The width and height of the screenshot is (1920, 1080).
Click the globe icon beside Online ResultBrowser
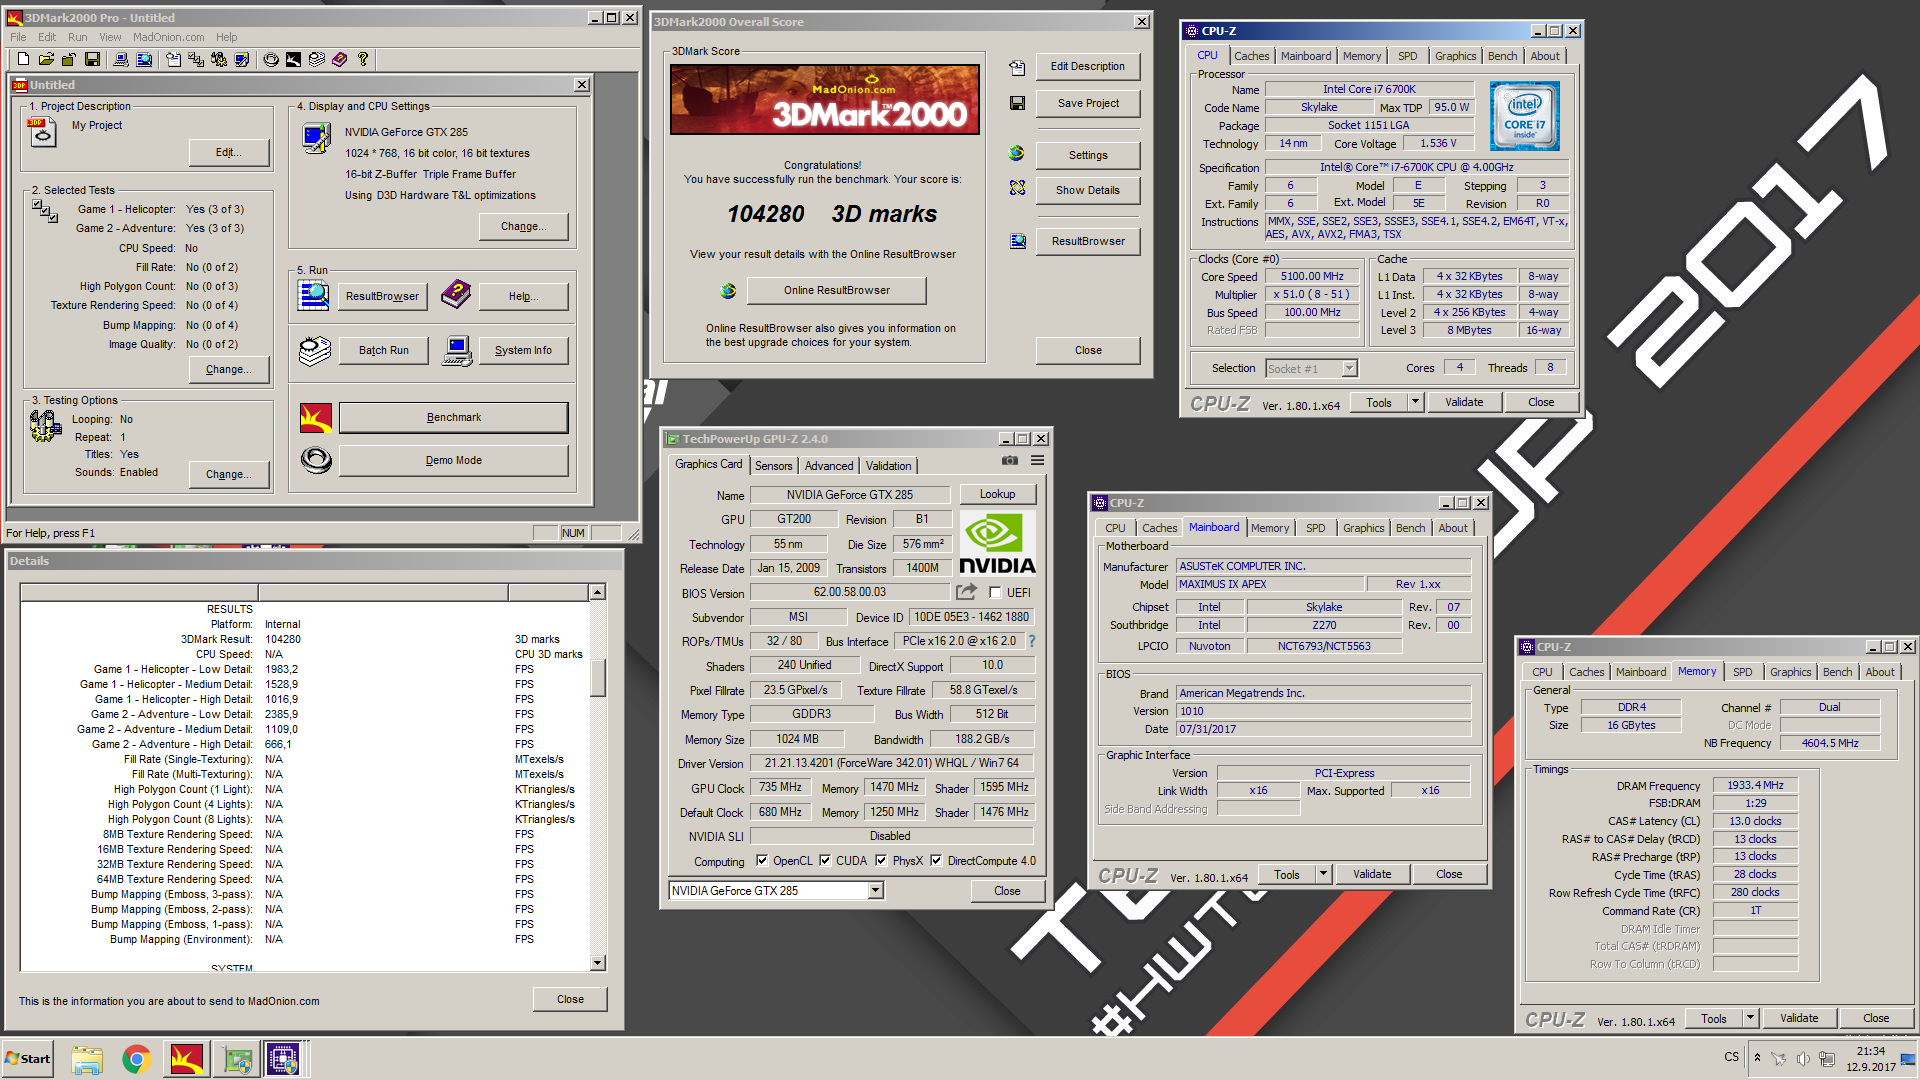click(728, 291)
